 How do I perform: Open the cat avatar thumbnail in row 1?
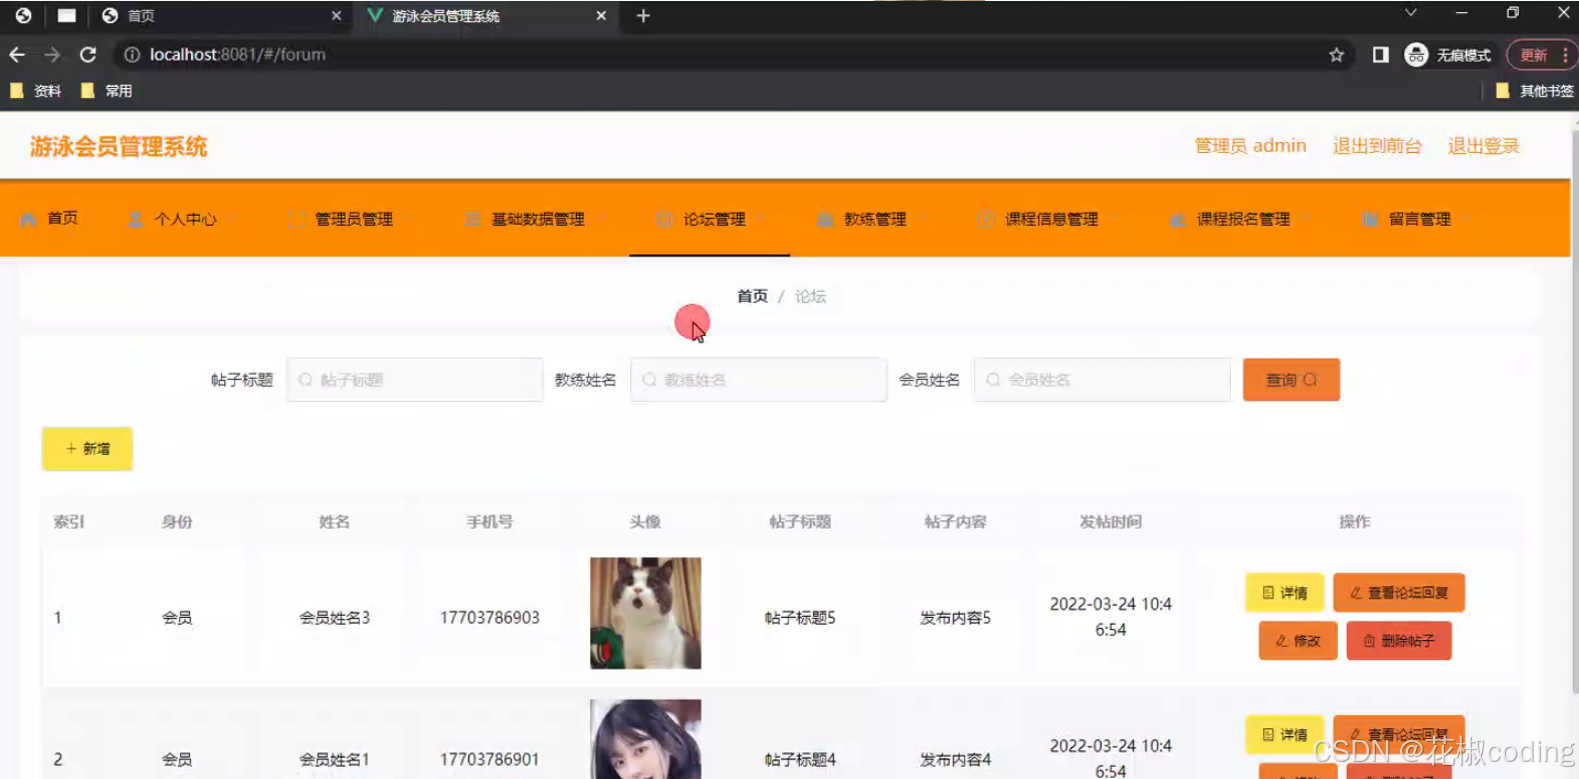coord(645,613)
